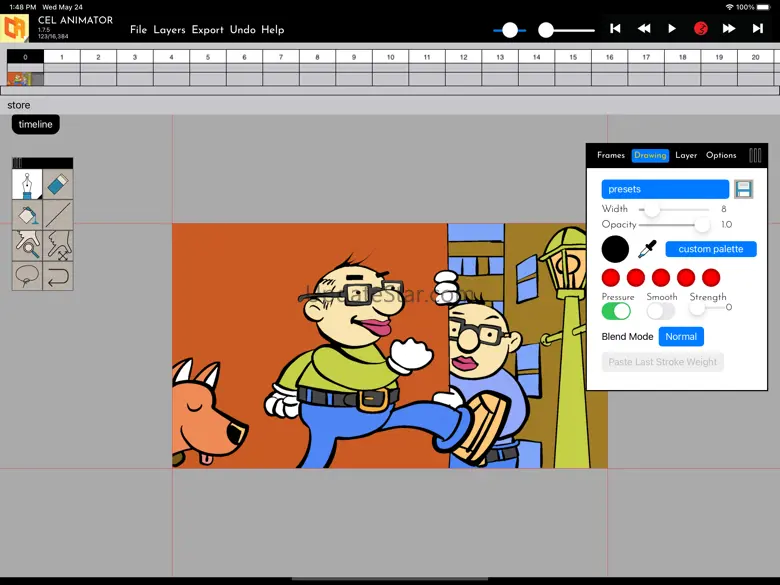Pick the third red palette swatch
This screenshot has width=780, height=585.
click(661, 278)
